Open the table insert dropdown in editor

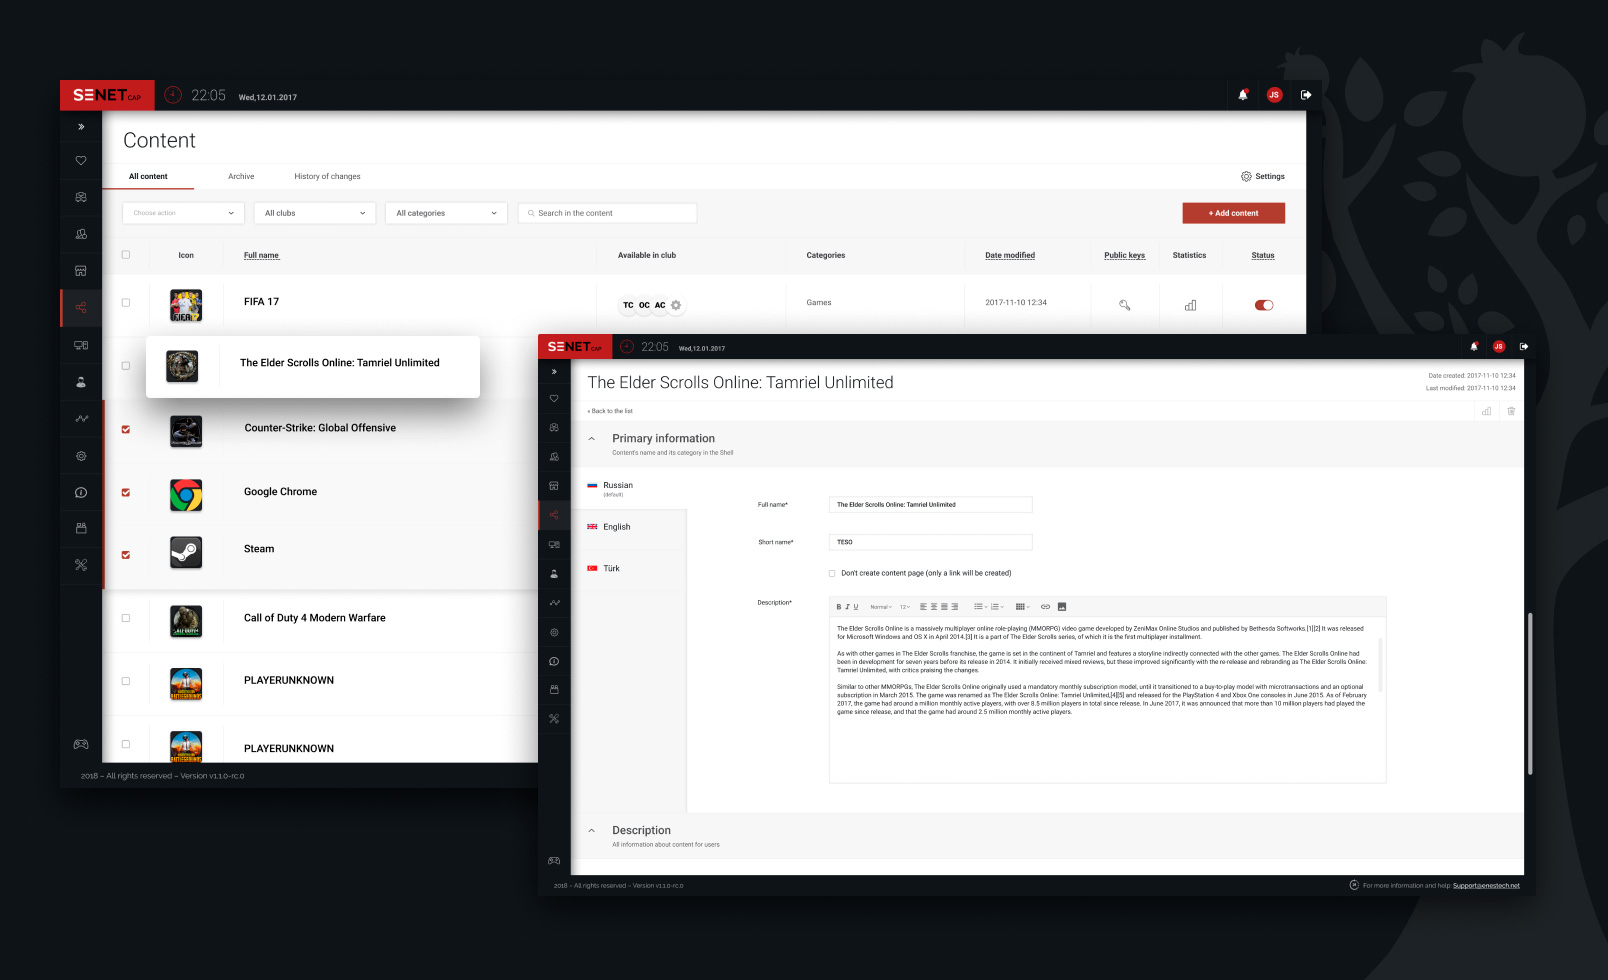point(1022,607)
